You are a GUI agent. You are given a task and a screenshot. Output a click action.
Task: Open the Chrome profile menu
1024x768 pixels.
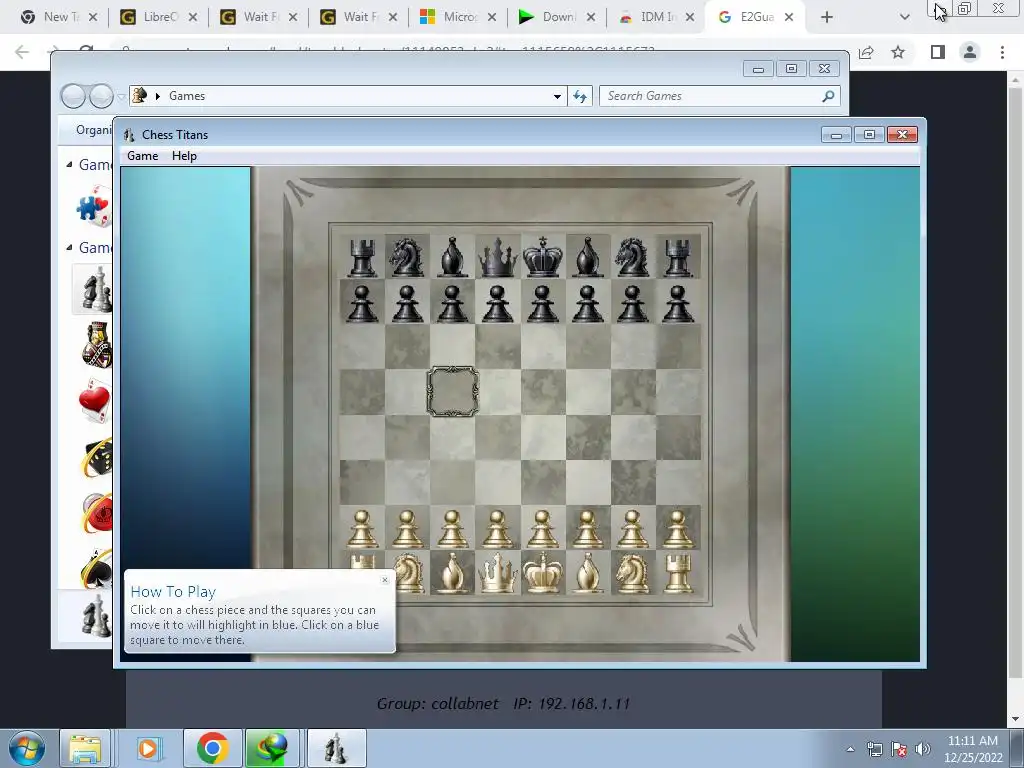[970, 52]
